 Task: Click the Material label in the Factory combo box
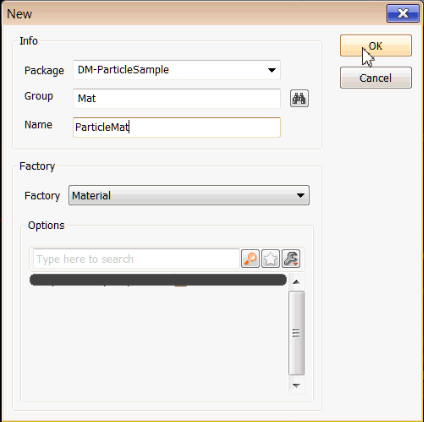click(91, 195)
